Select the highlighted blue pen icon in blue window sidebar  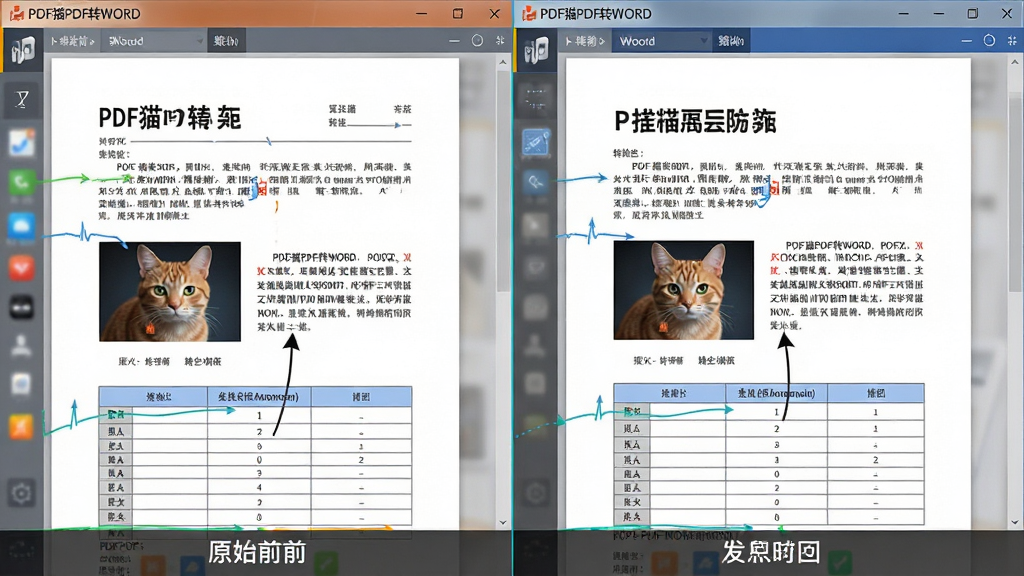click(x=536, y=142)
